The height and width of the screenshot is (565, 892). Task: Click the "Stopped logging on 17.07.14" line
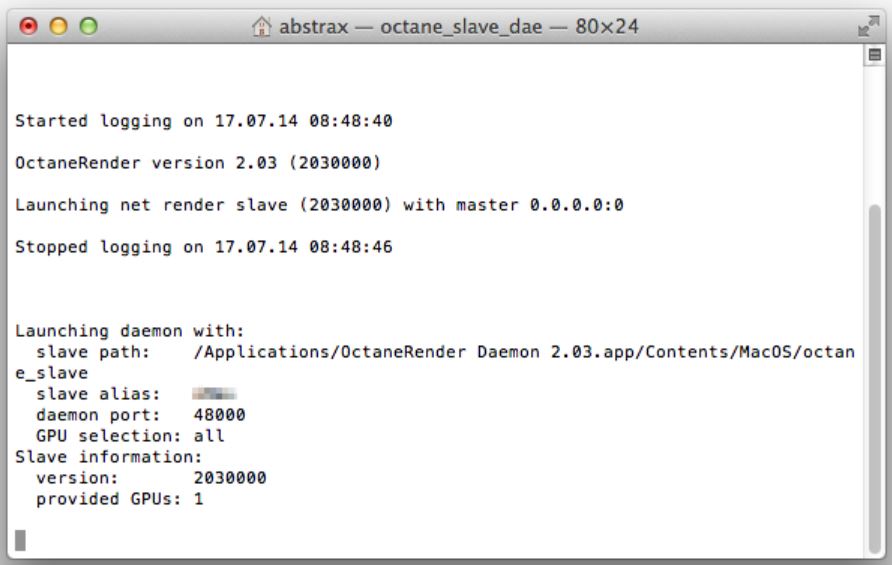(x=203, y=248)
